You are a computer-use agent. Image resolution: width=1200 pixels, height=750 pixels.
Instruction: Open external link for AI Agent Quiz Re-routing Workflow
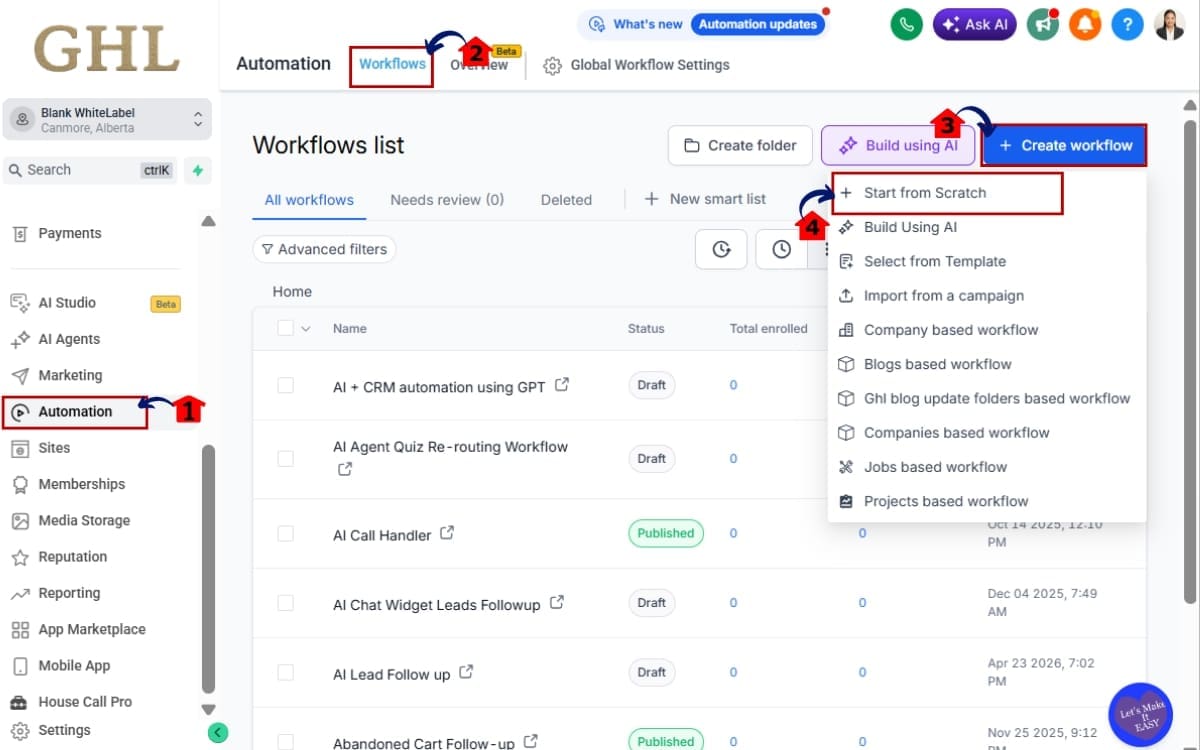(x=345, y=468)
